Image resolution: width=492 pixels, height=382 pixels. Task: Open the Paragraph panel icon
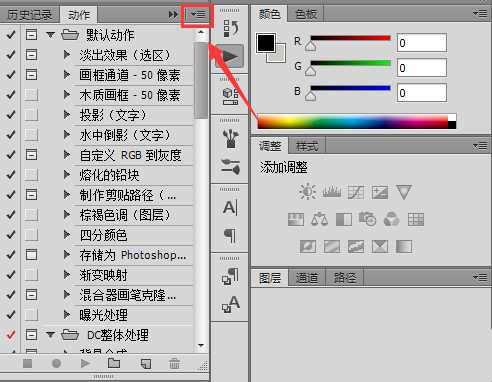click(230, 235)
